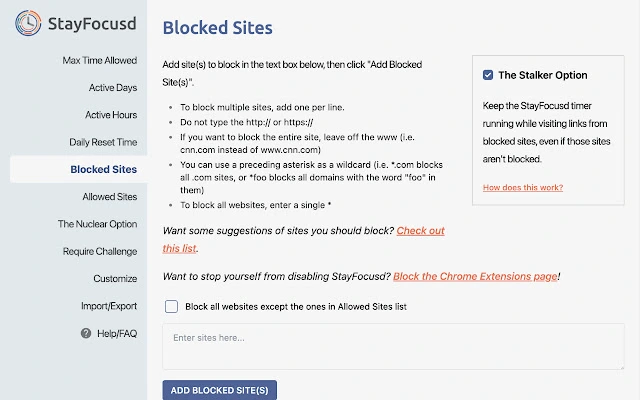
Task: Click the 'The Stalker Option' label
Action: [x=543, y=75]
